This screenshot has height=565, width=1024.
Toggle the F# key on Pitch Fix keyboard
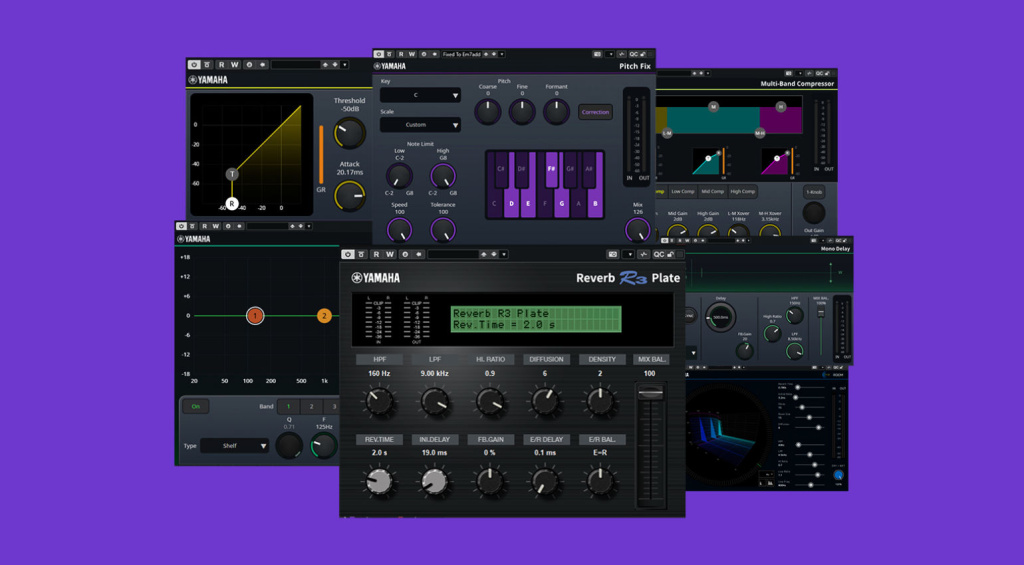pos(551,169)
